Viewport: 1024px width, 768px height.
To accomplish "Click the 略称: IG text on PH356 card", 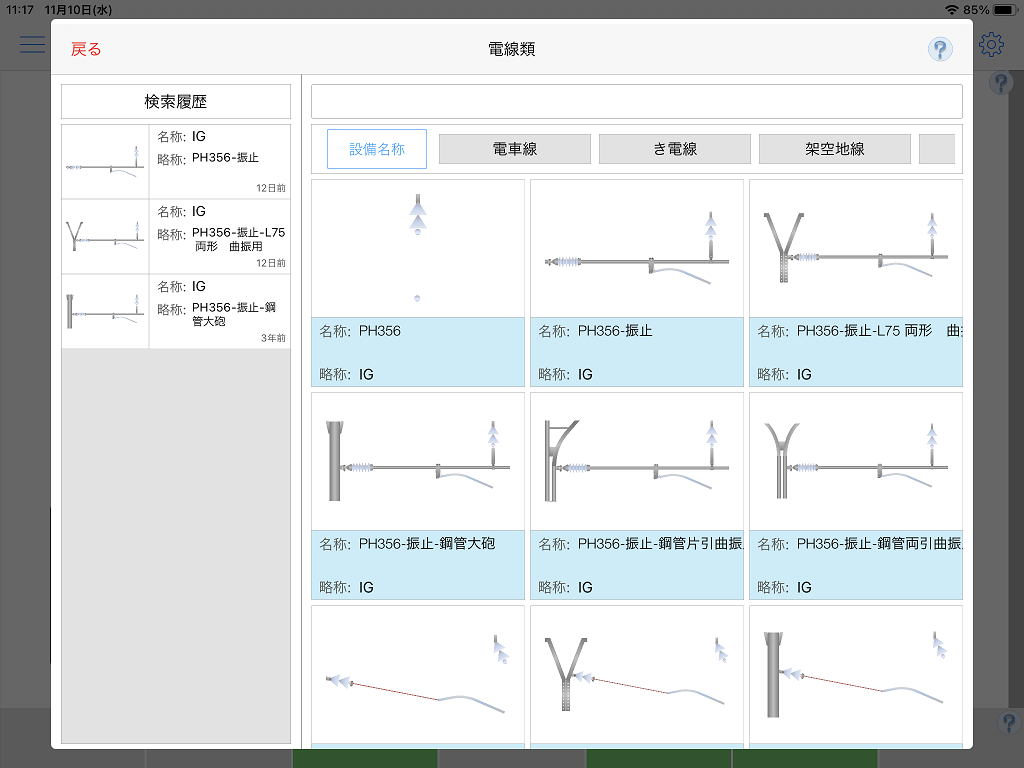I will [x=347, y=374].
